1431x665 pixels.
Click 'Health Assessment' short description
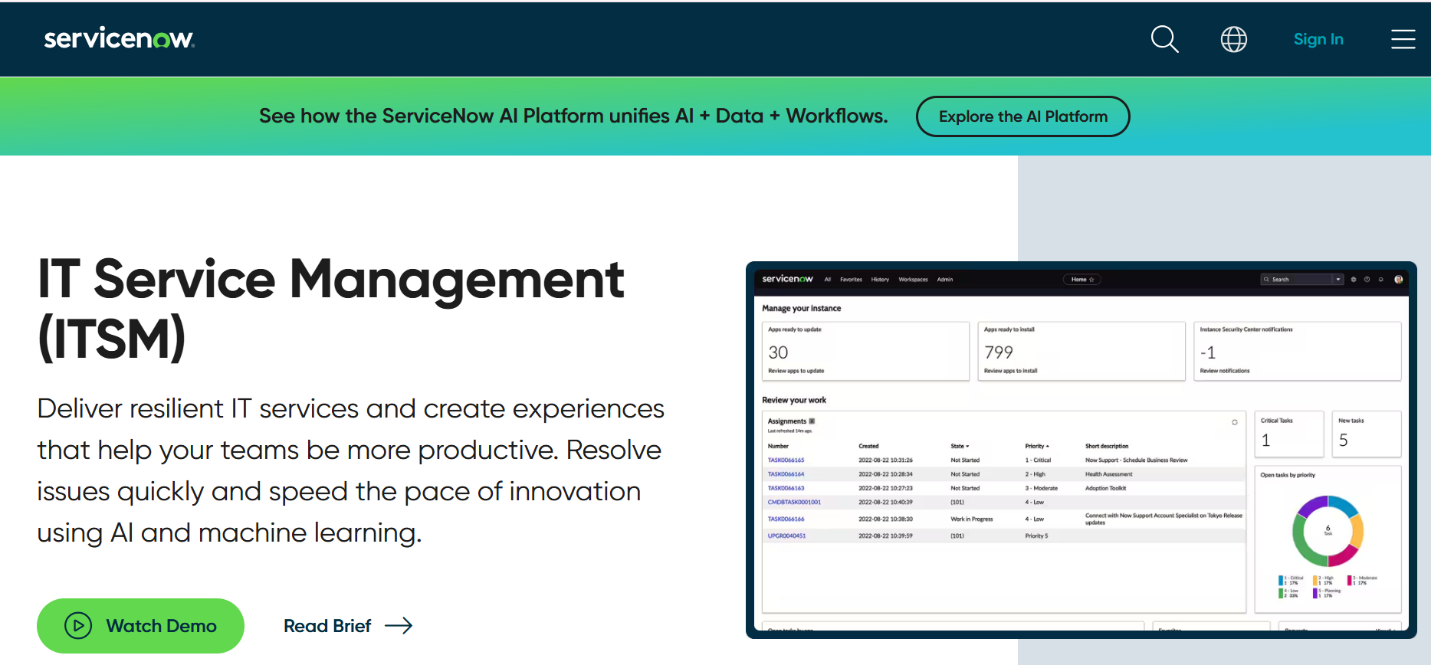(x=1109, y=474)
